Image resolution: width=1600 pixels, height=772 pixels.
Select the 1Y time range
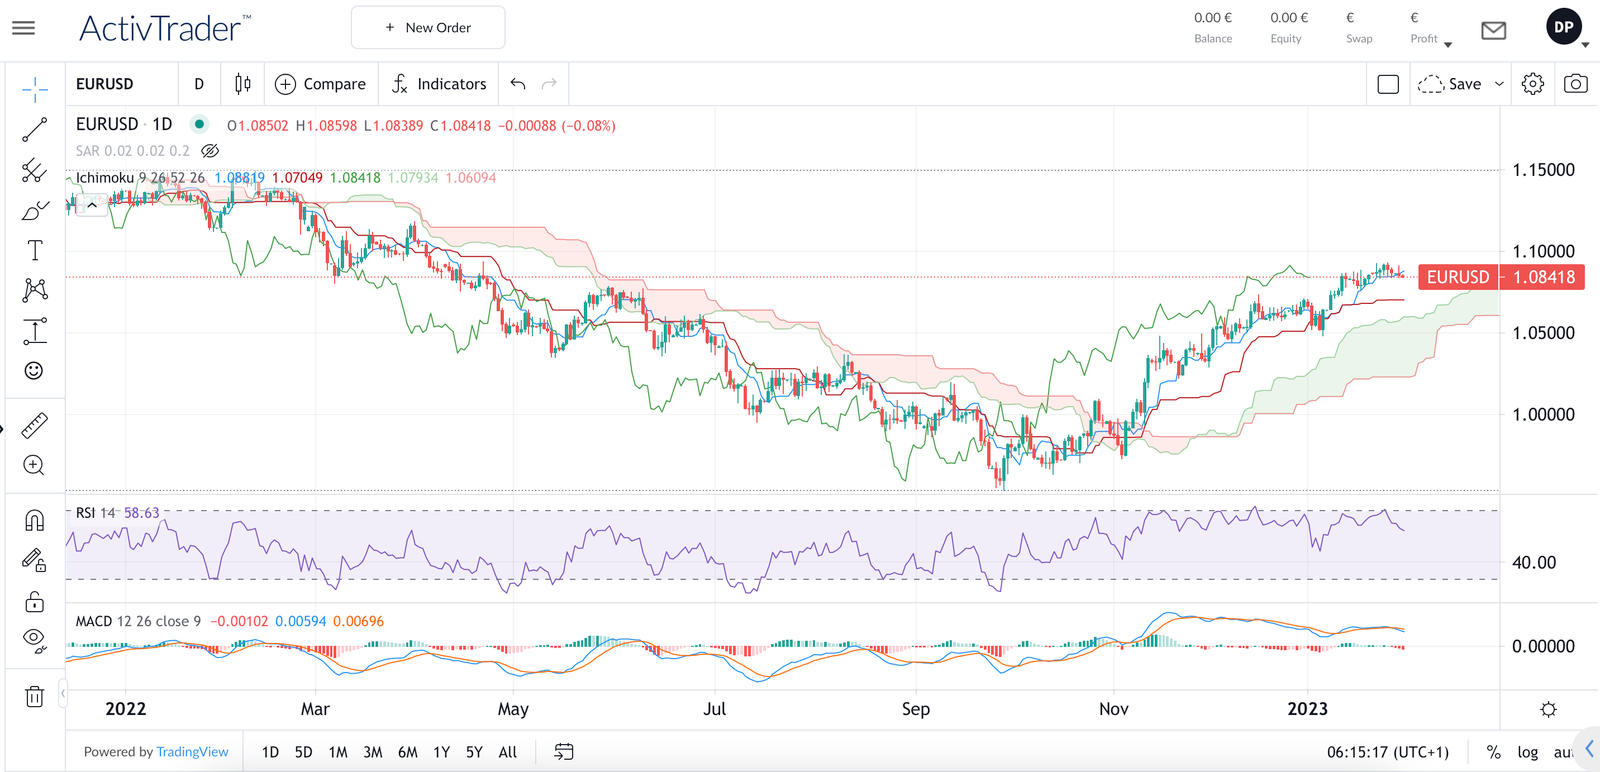pos(441,752)
